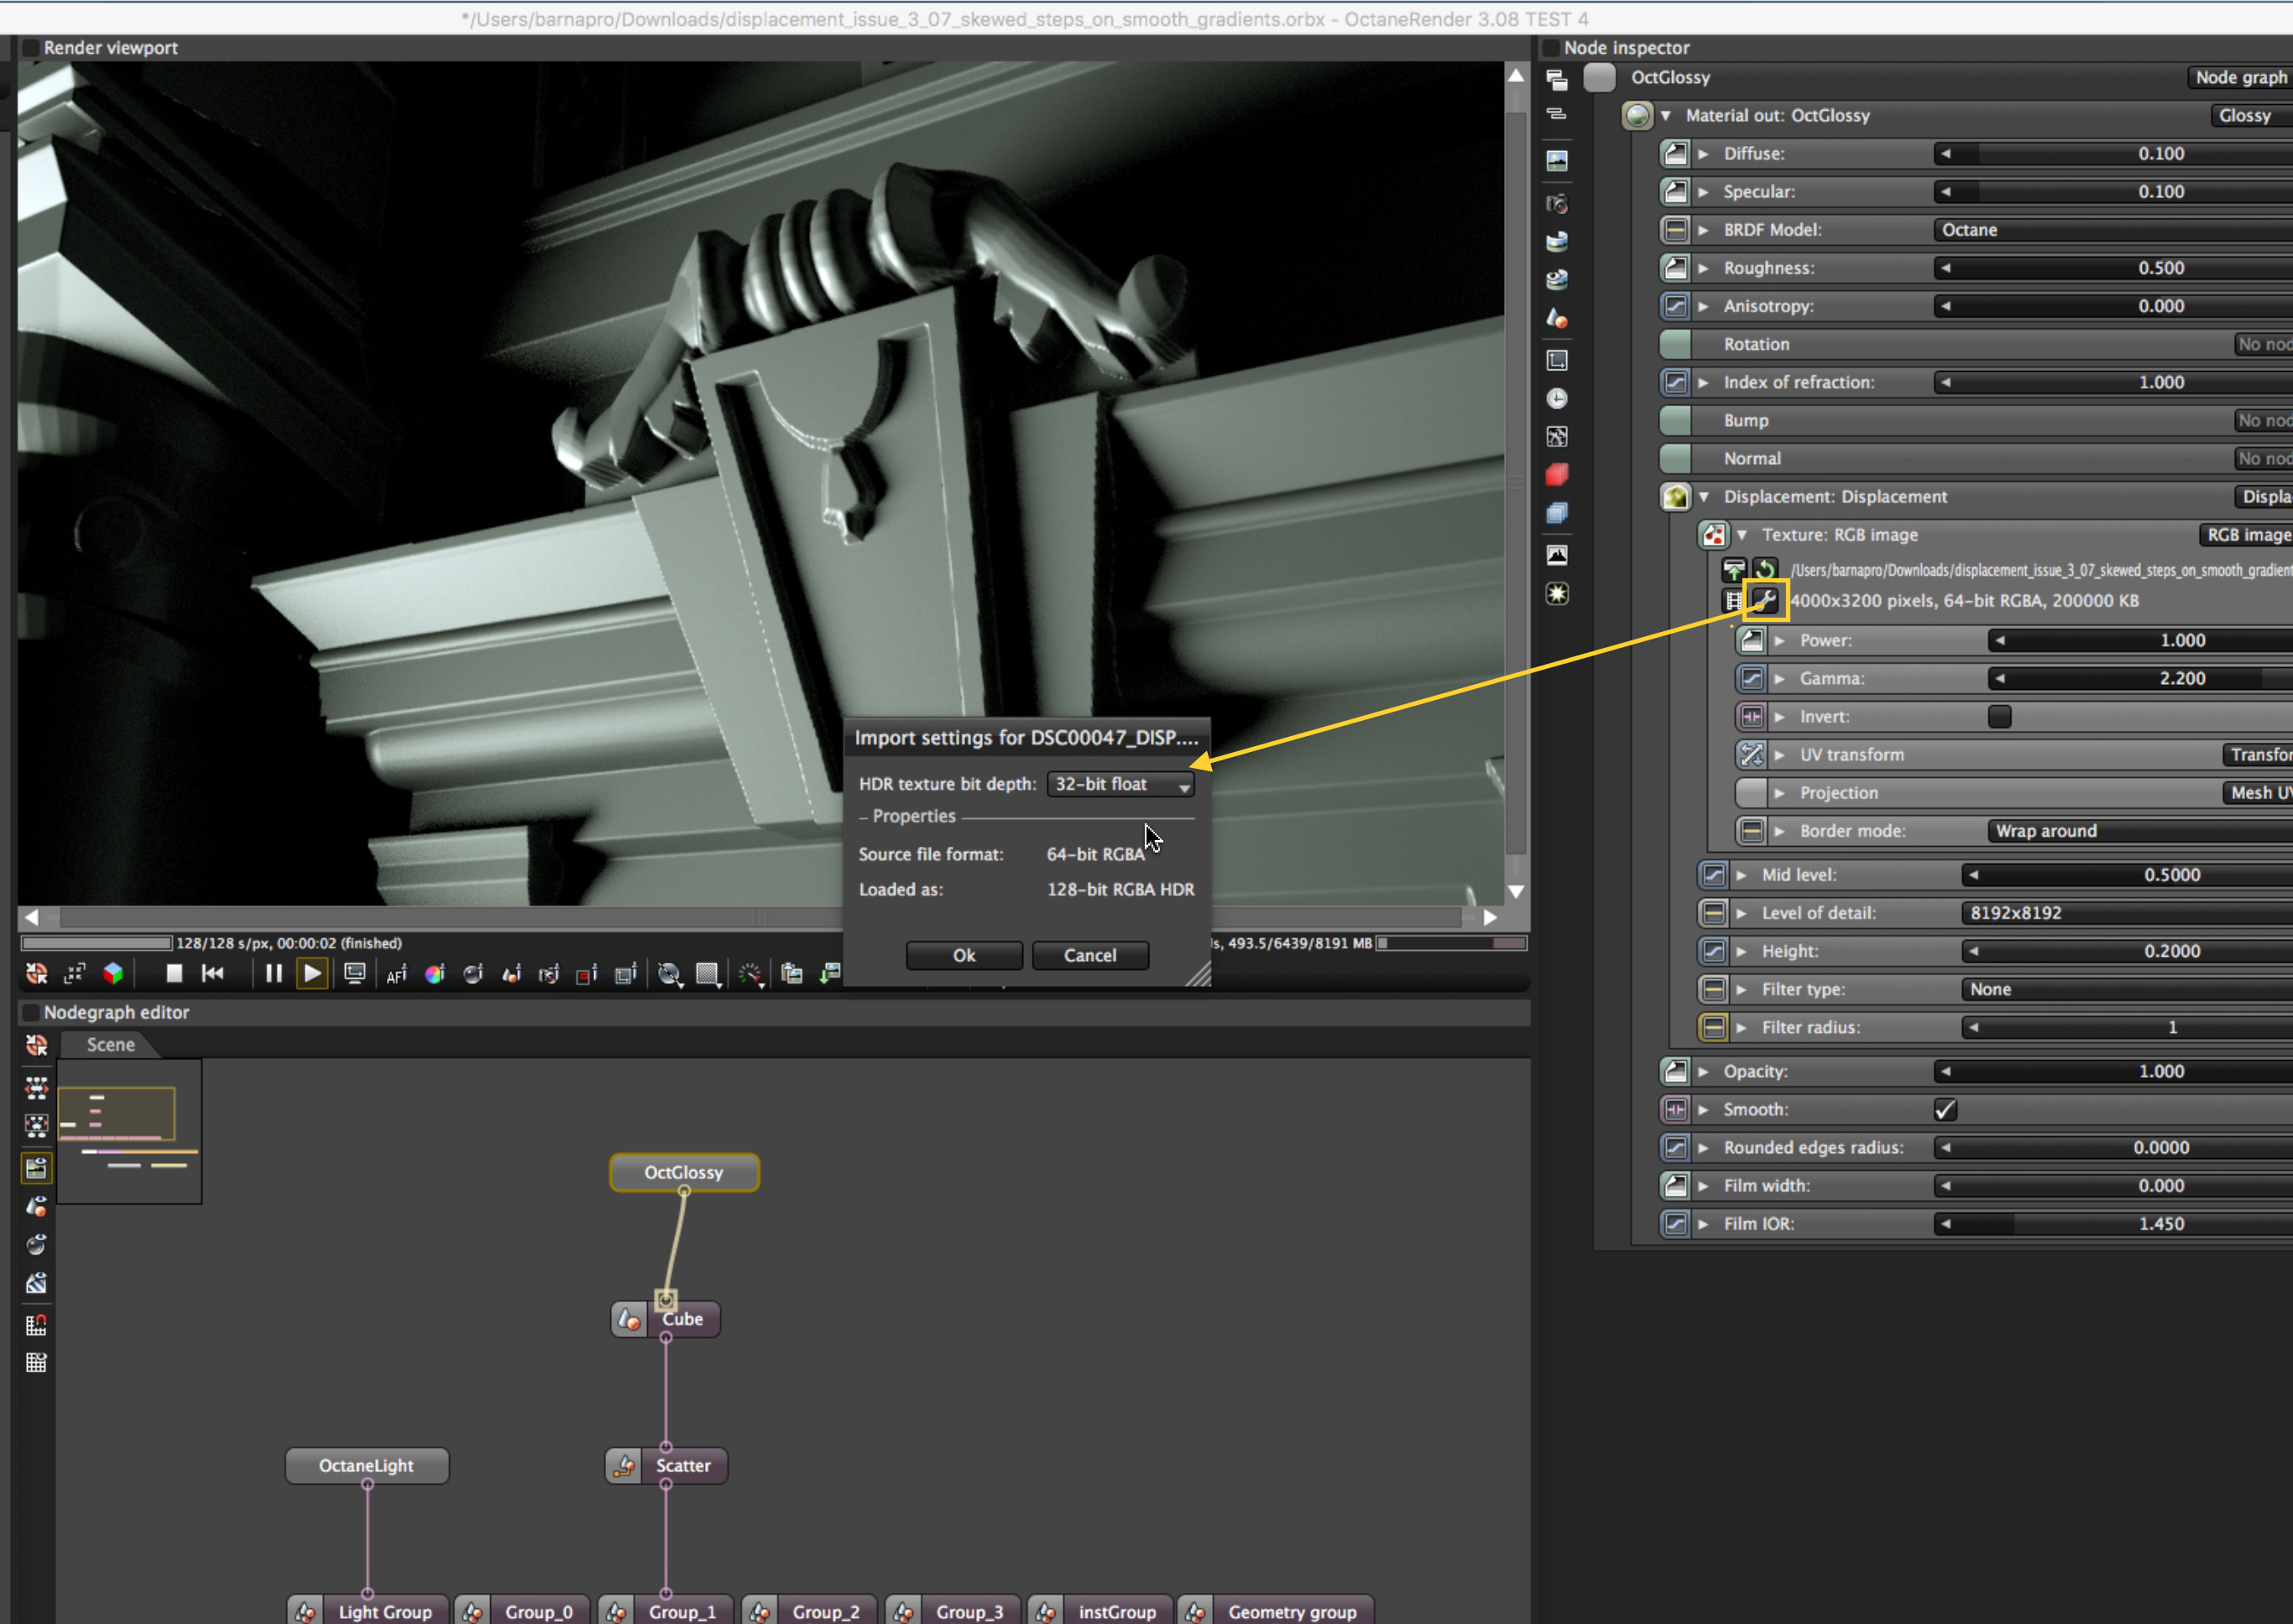Click the image settings wrench icon
The image size is (2293, 1624).
(x=1765, y=601)
